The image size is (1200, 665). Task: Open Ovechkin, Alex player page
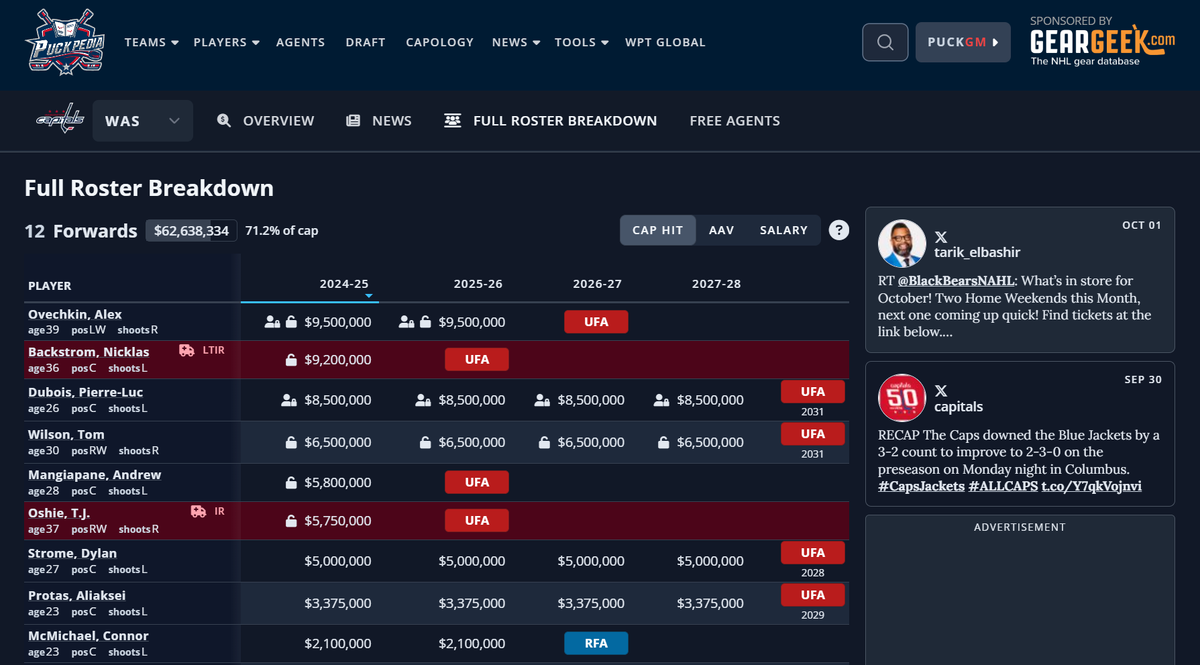pyautogui.click(x=75, y=314)
